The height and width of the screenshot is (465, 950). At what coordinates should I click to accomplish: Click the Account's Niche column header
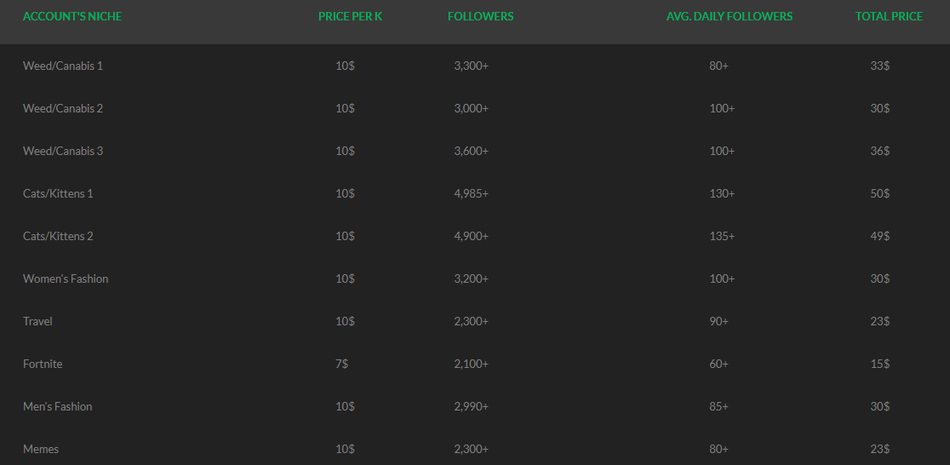(x=72, y=17)
